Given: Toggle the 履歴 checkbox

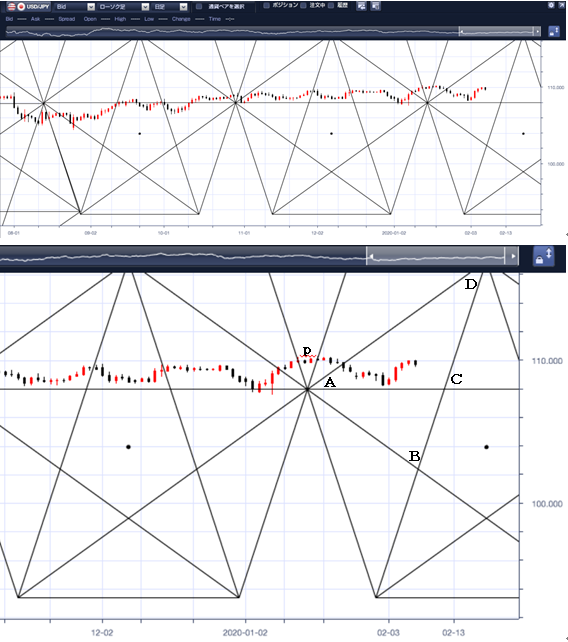Looking at the screenshot, I should tap(331, 6).
